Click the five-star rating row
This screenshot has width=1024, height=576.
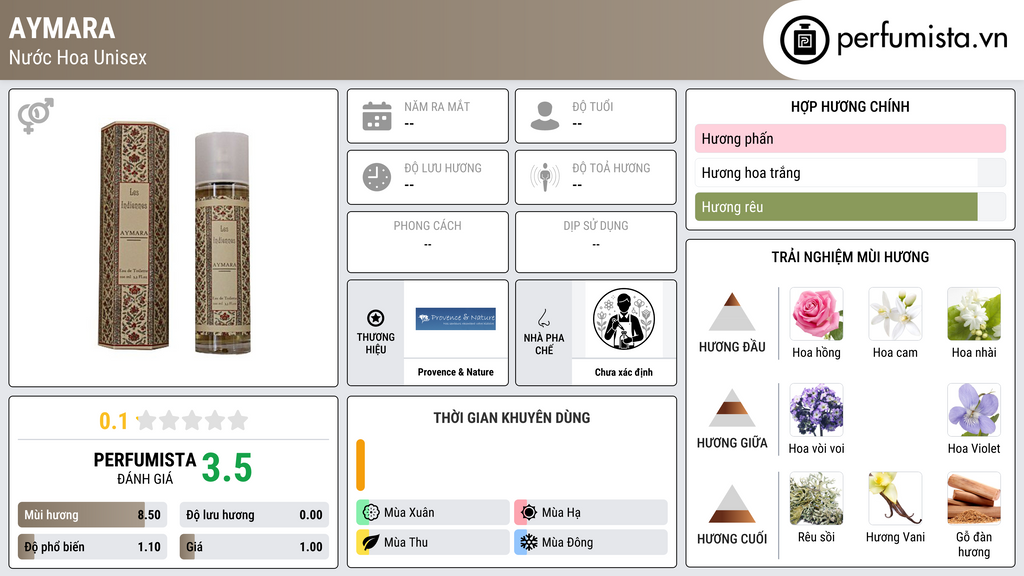click(192, 420)
